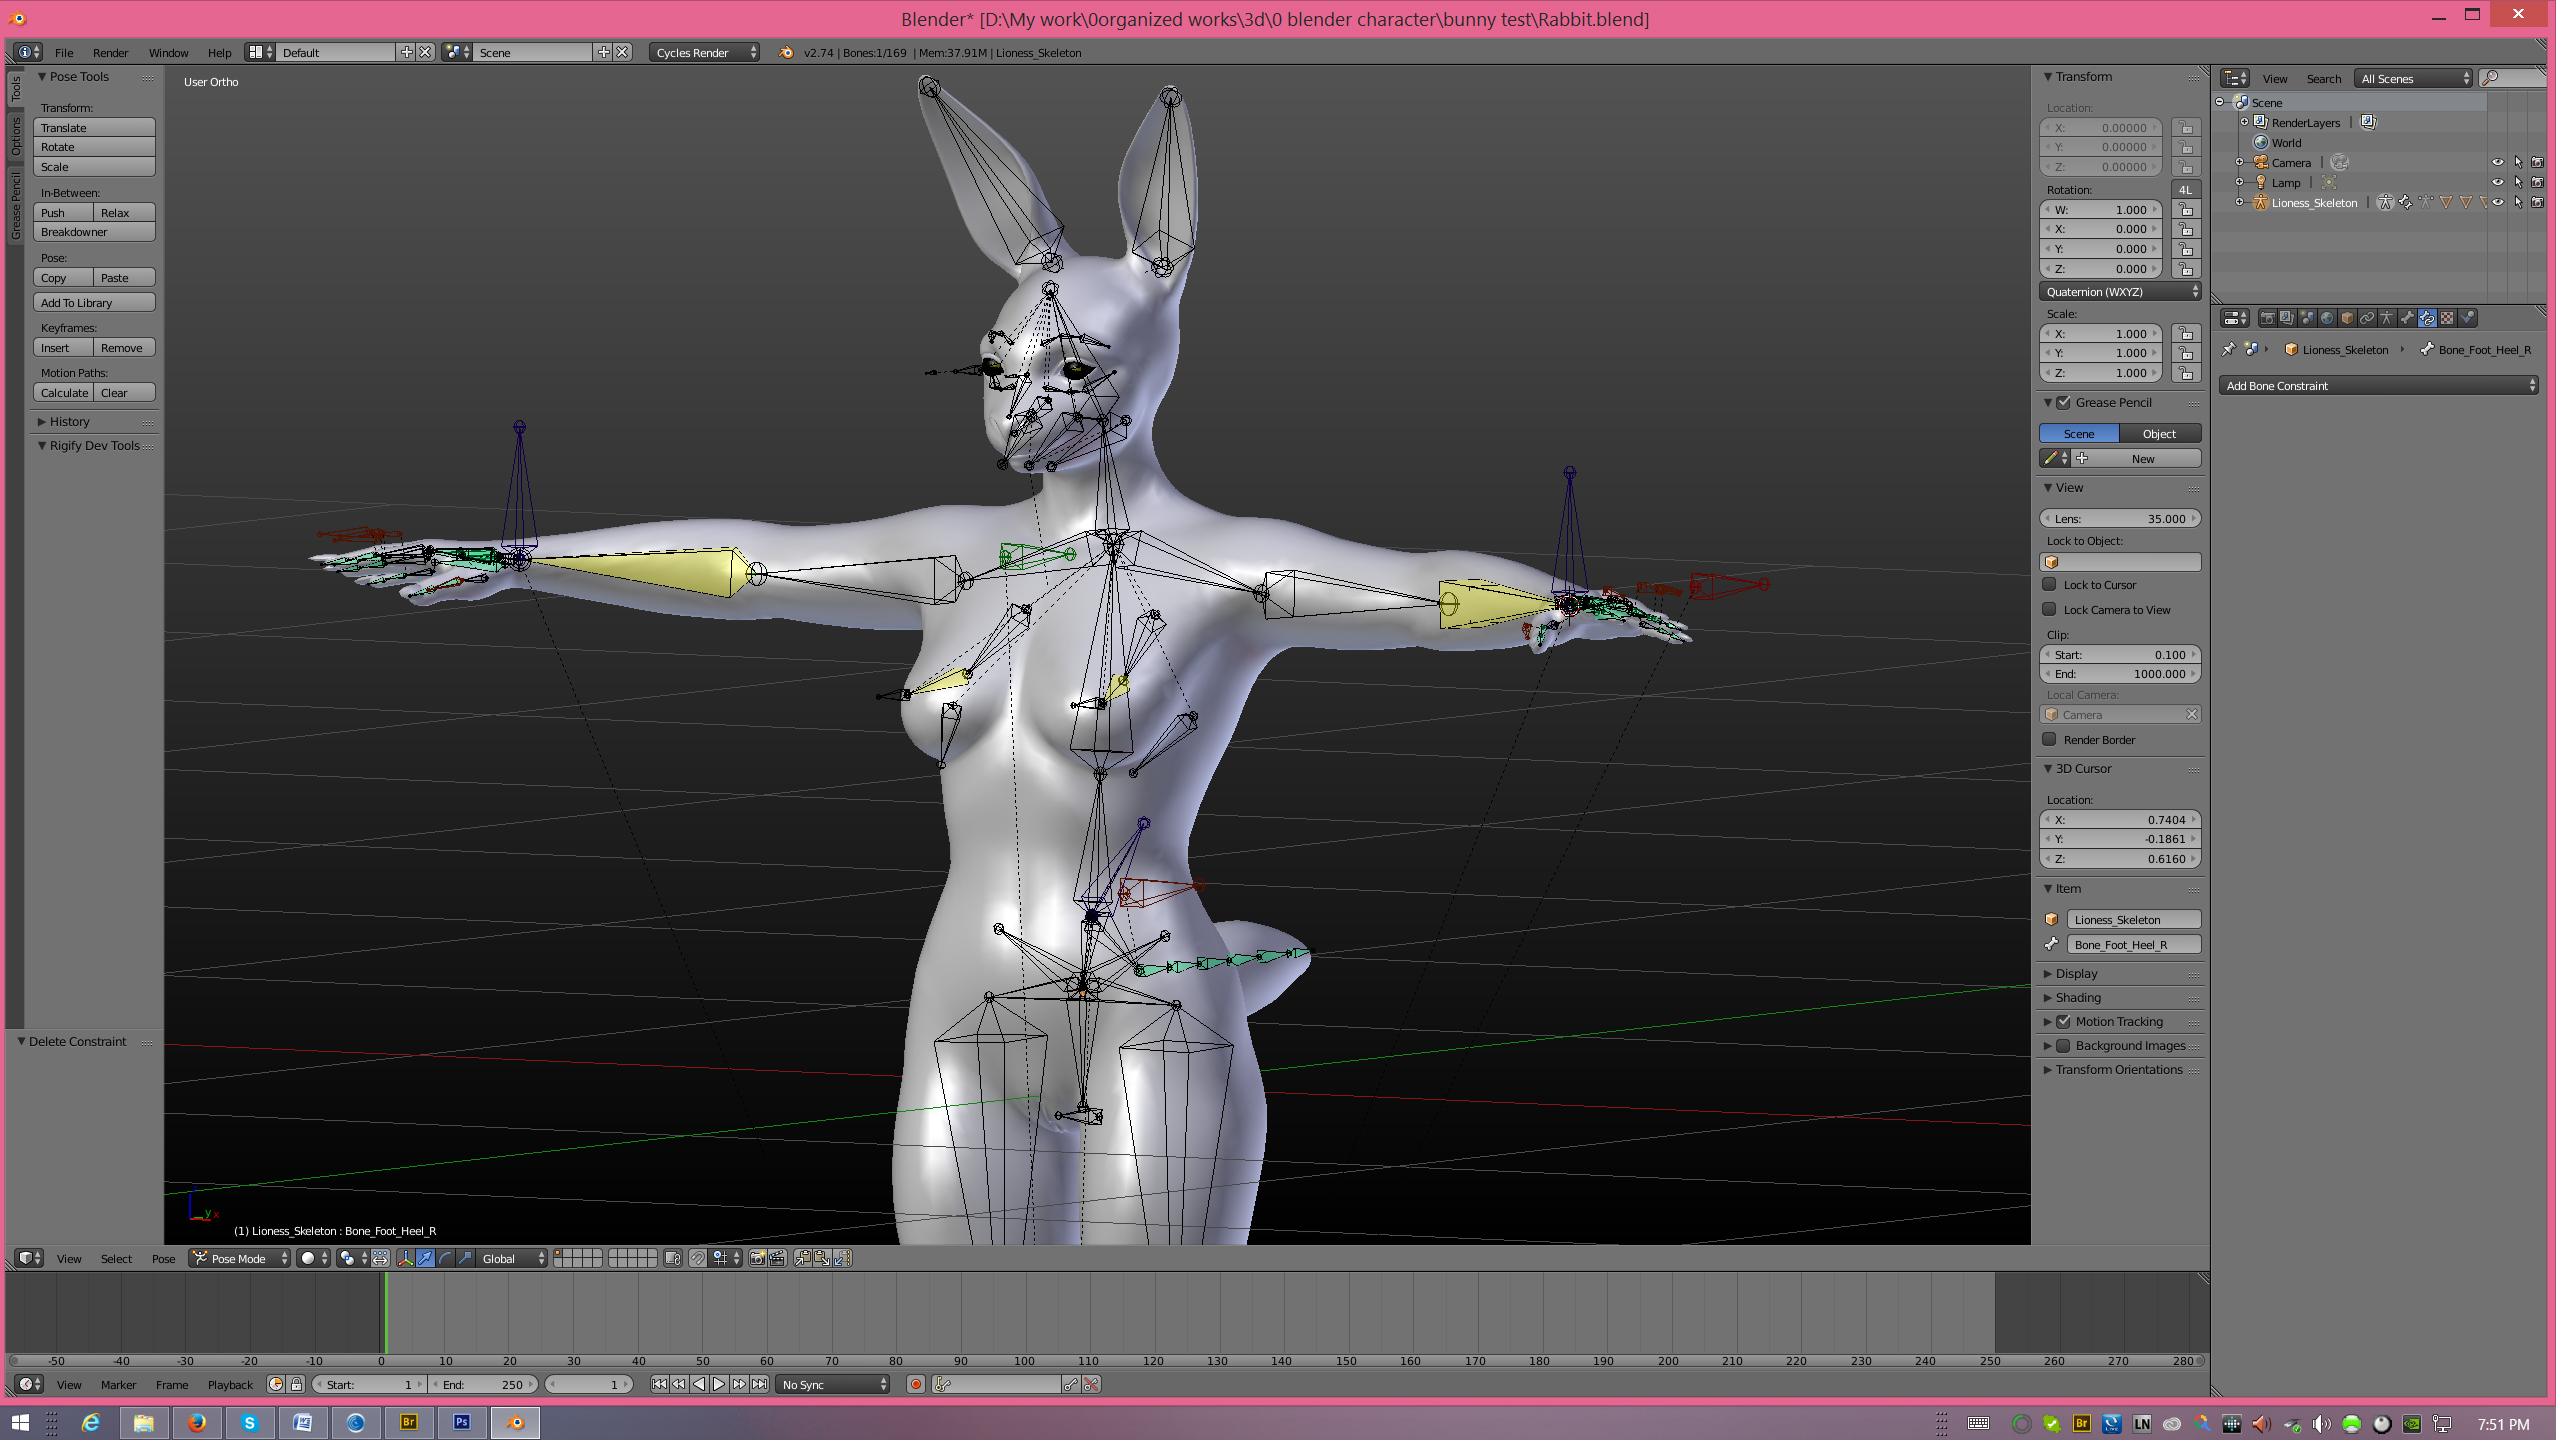
Task: Enable the Lock to Cursor checkbox
Action: pos(2050,585)
